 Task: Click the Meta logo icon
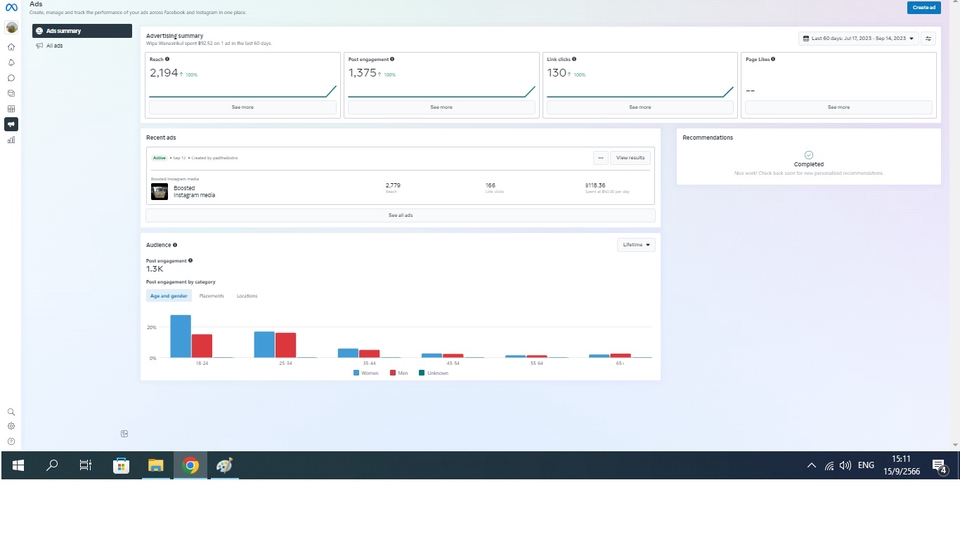(x=11, y=7)
